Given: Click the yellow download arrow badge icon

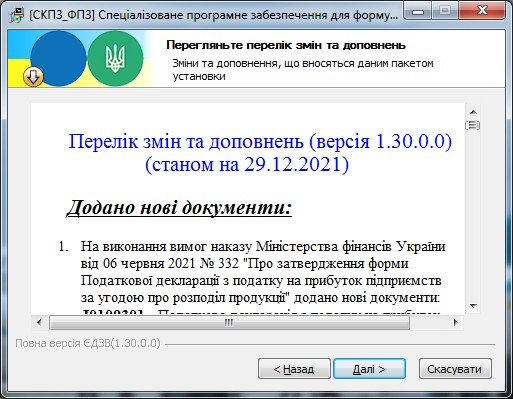Looking at the screenshot, I should coord(33,77).
